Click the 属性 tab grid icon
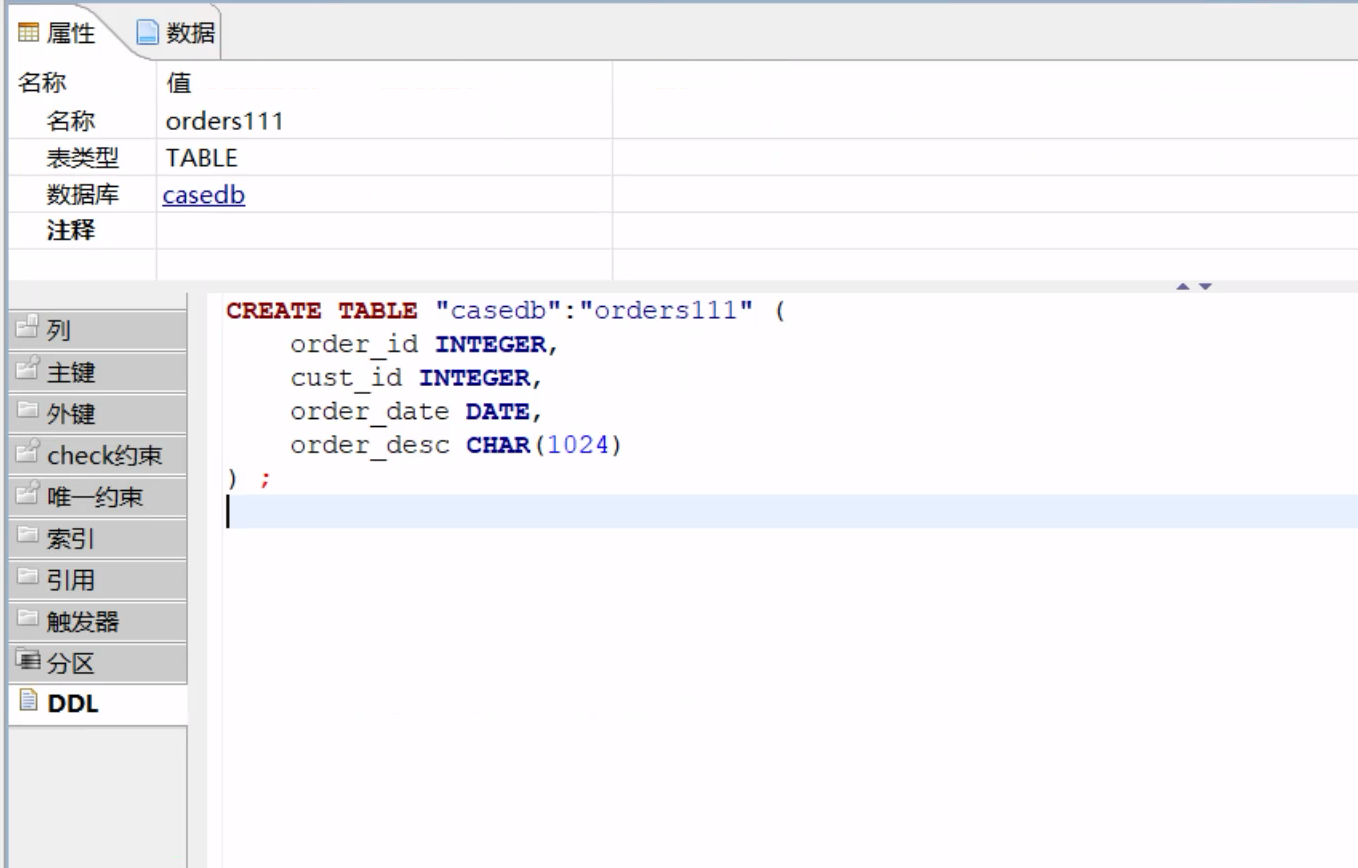 tap(27, 34)
